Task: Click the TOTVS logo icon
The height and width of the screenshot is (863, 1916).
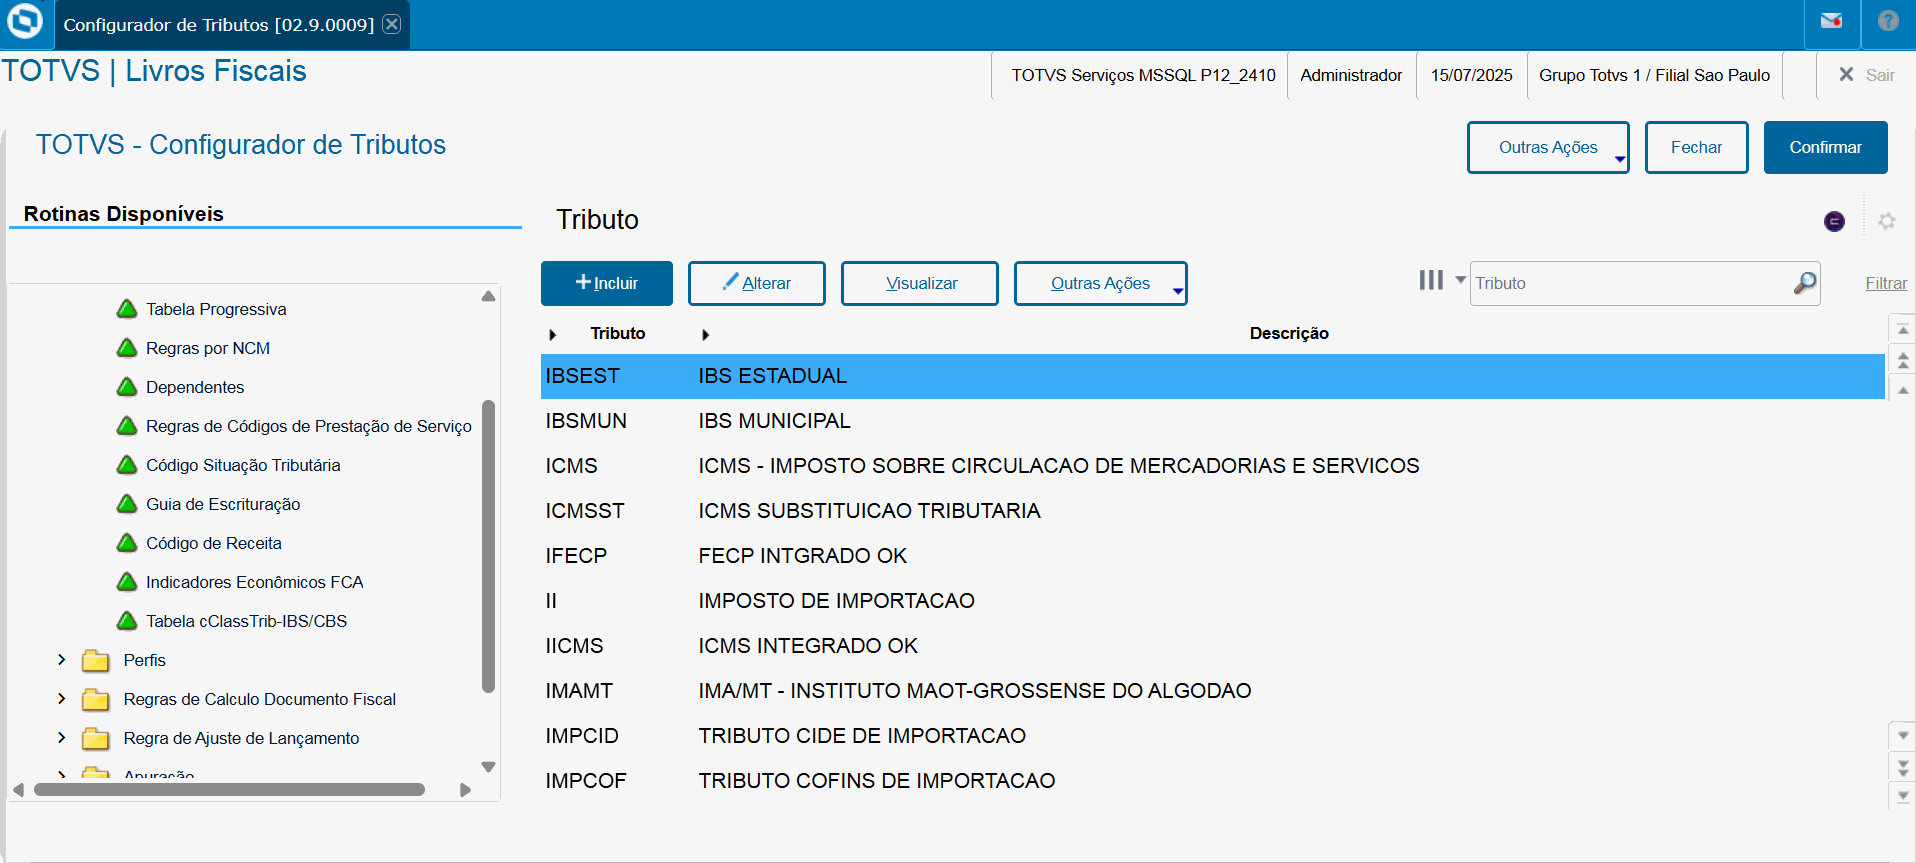Action: pyautogui.click(x=25, y=22)
